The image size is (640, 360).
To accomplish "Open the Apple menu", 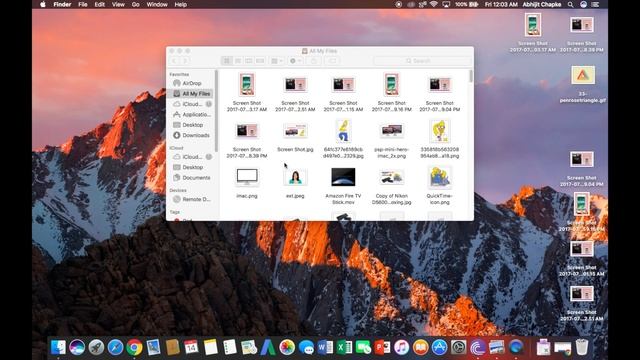I will (x=43, y=4).
